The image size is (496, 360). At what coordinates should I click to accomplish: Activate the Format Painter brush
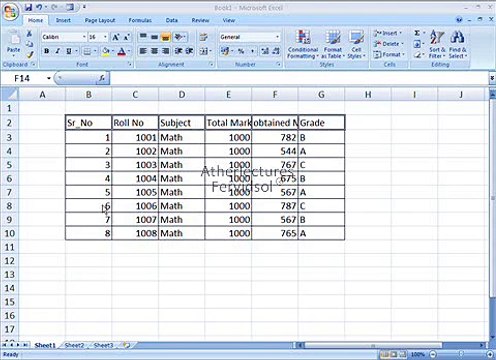[30, 54]
